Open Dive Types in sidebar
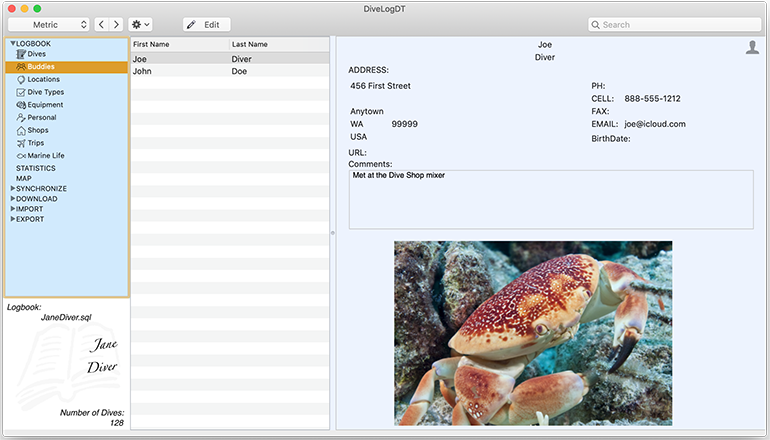Screen dimensions: 770x440 45,92
